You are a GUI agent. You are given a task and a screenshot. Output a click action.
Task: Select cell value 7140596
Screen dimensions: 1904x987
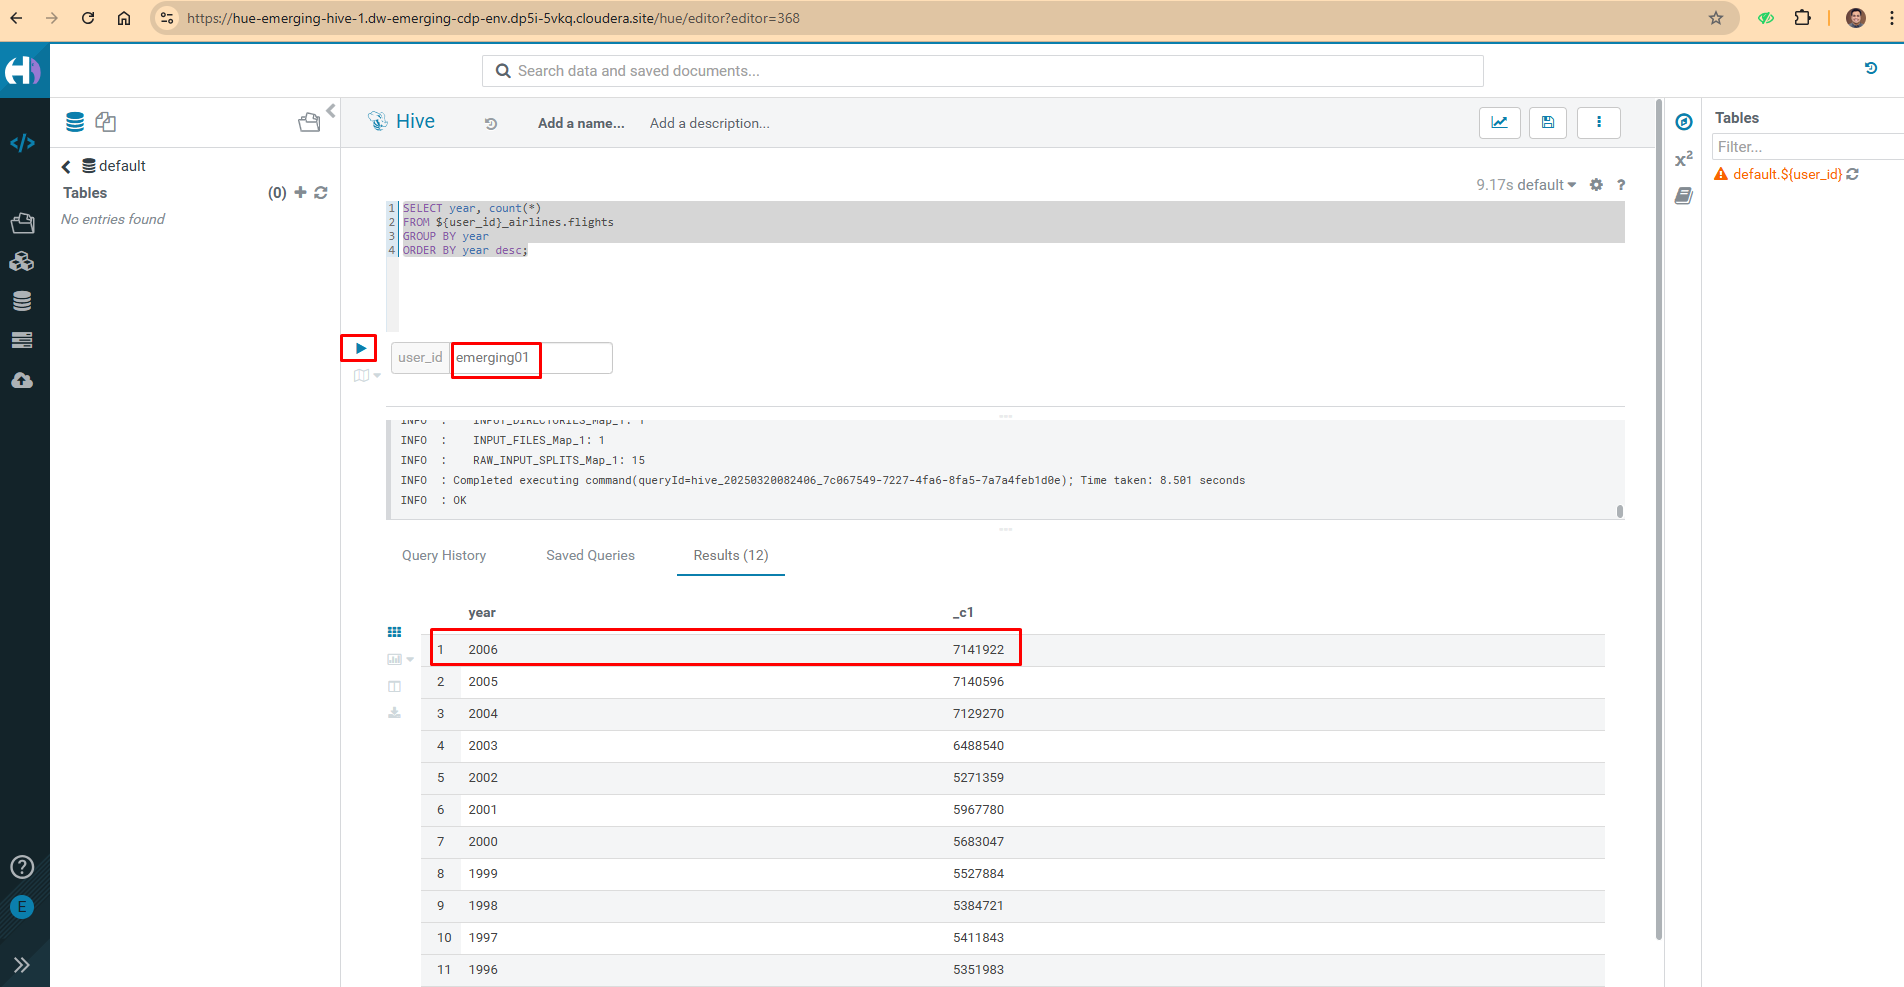[x=978, y=682]
